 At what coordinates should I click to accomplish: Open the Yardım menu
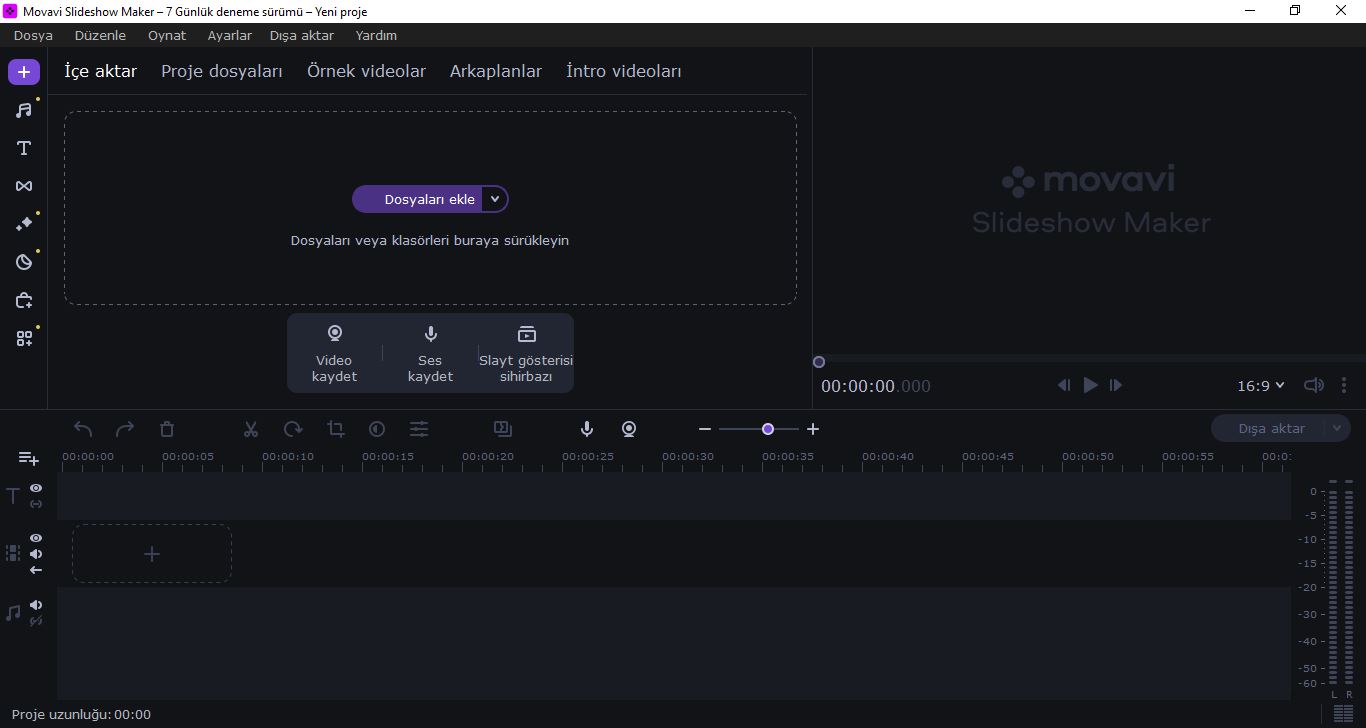click(376, 35)
